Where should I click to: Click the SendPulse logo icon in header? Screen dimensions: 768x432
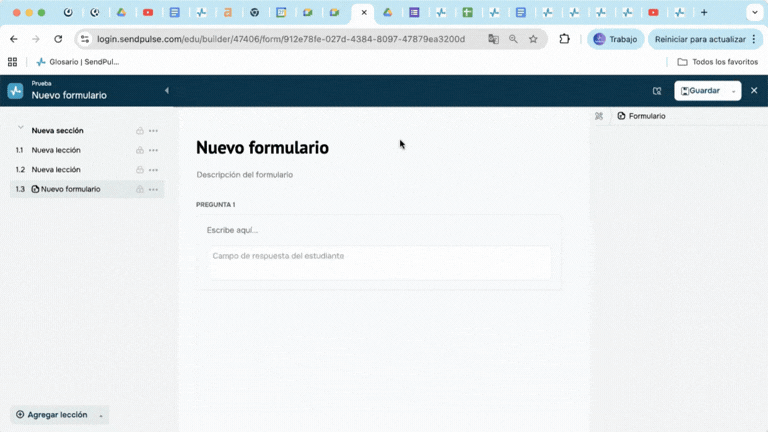15,91
